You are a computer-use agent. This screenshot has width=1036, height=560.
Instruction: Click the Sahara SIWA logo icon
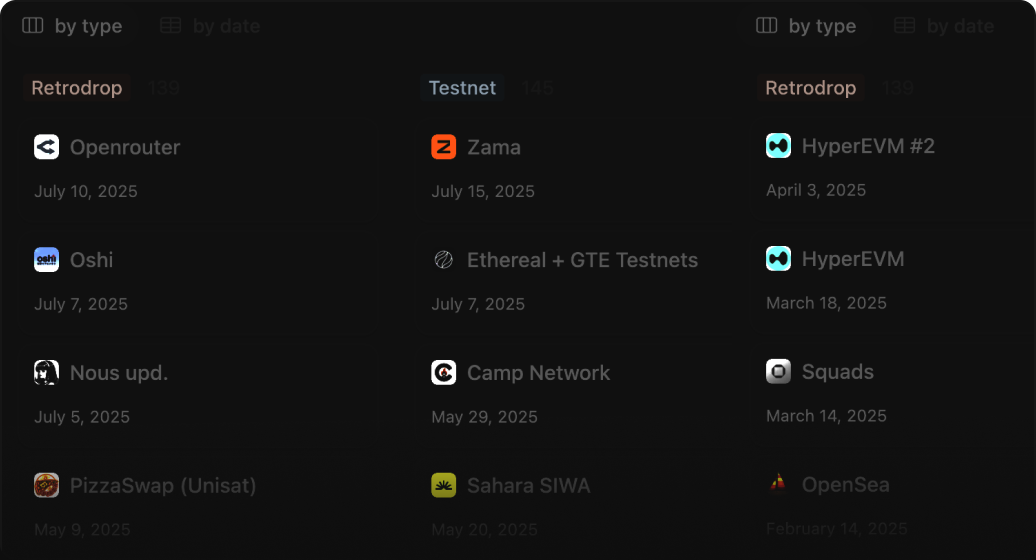coord(444,486)
